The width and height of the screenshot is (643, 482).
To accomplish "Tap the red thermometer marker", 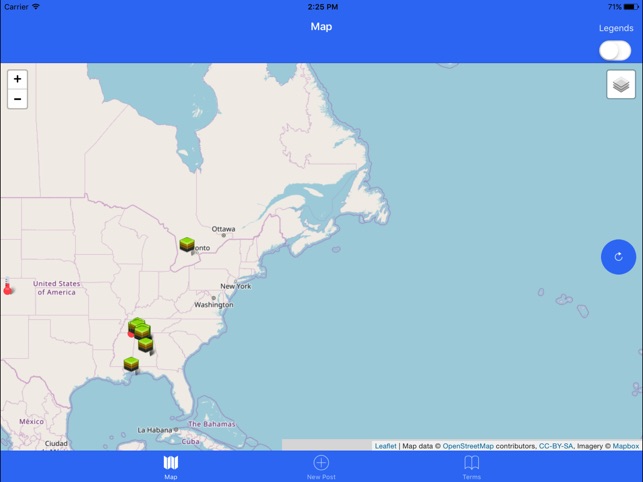I will [7, 286].
